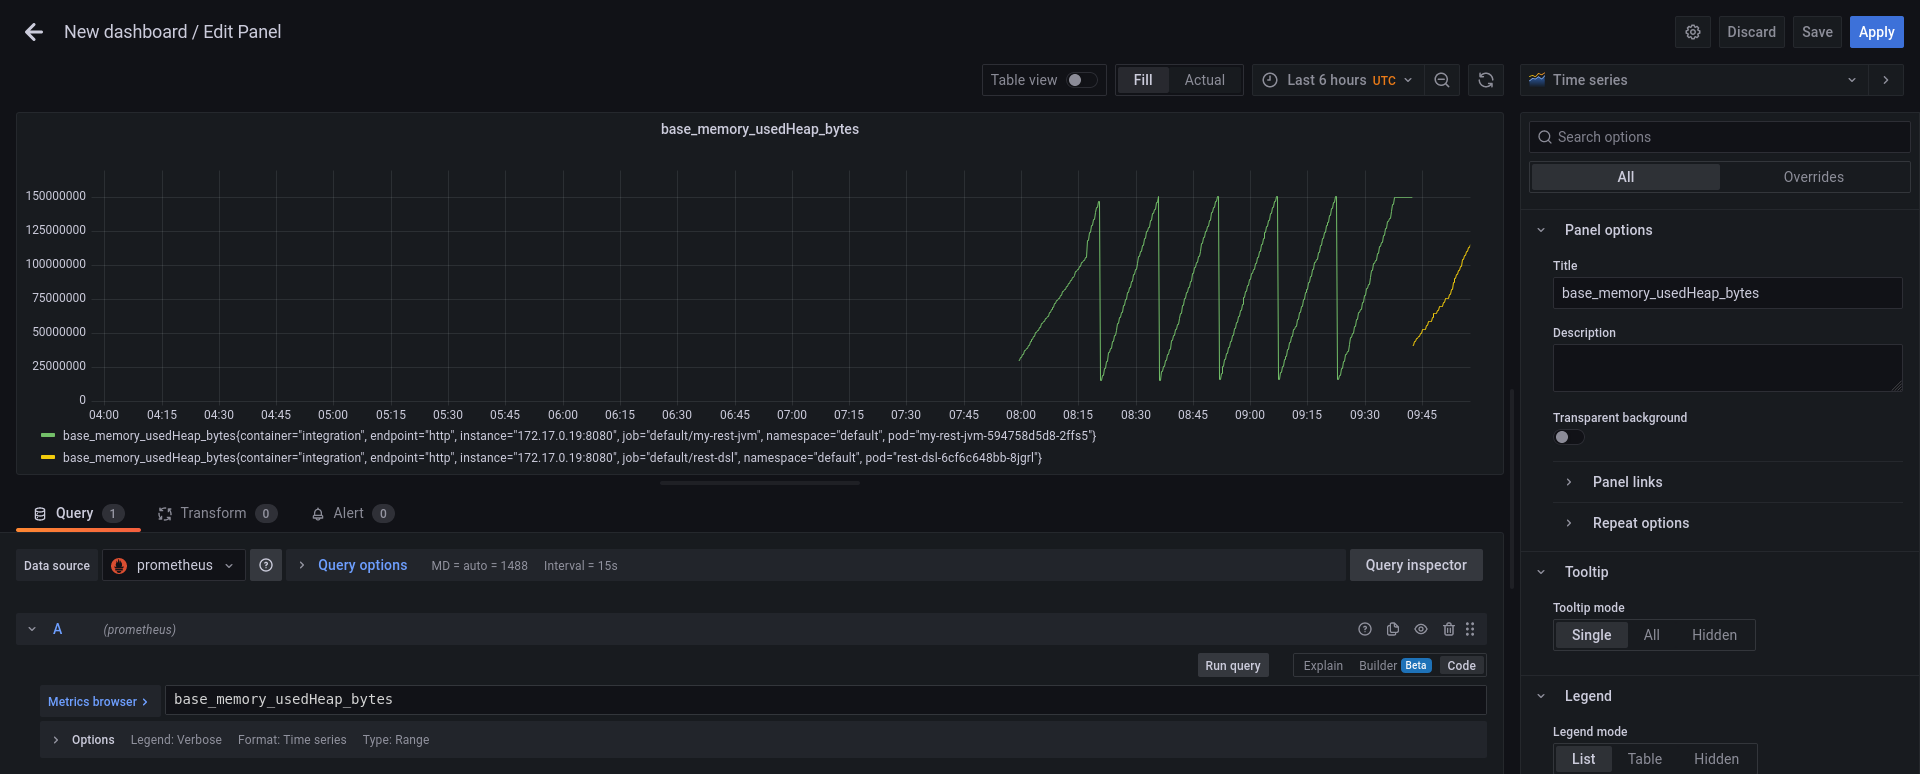Delete query A with the trash icon
The width and height of the screenshot is (1920, 774).
1449,629
